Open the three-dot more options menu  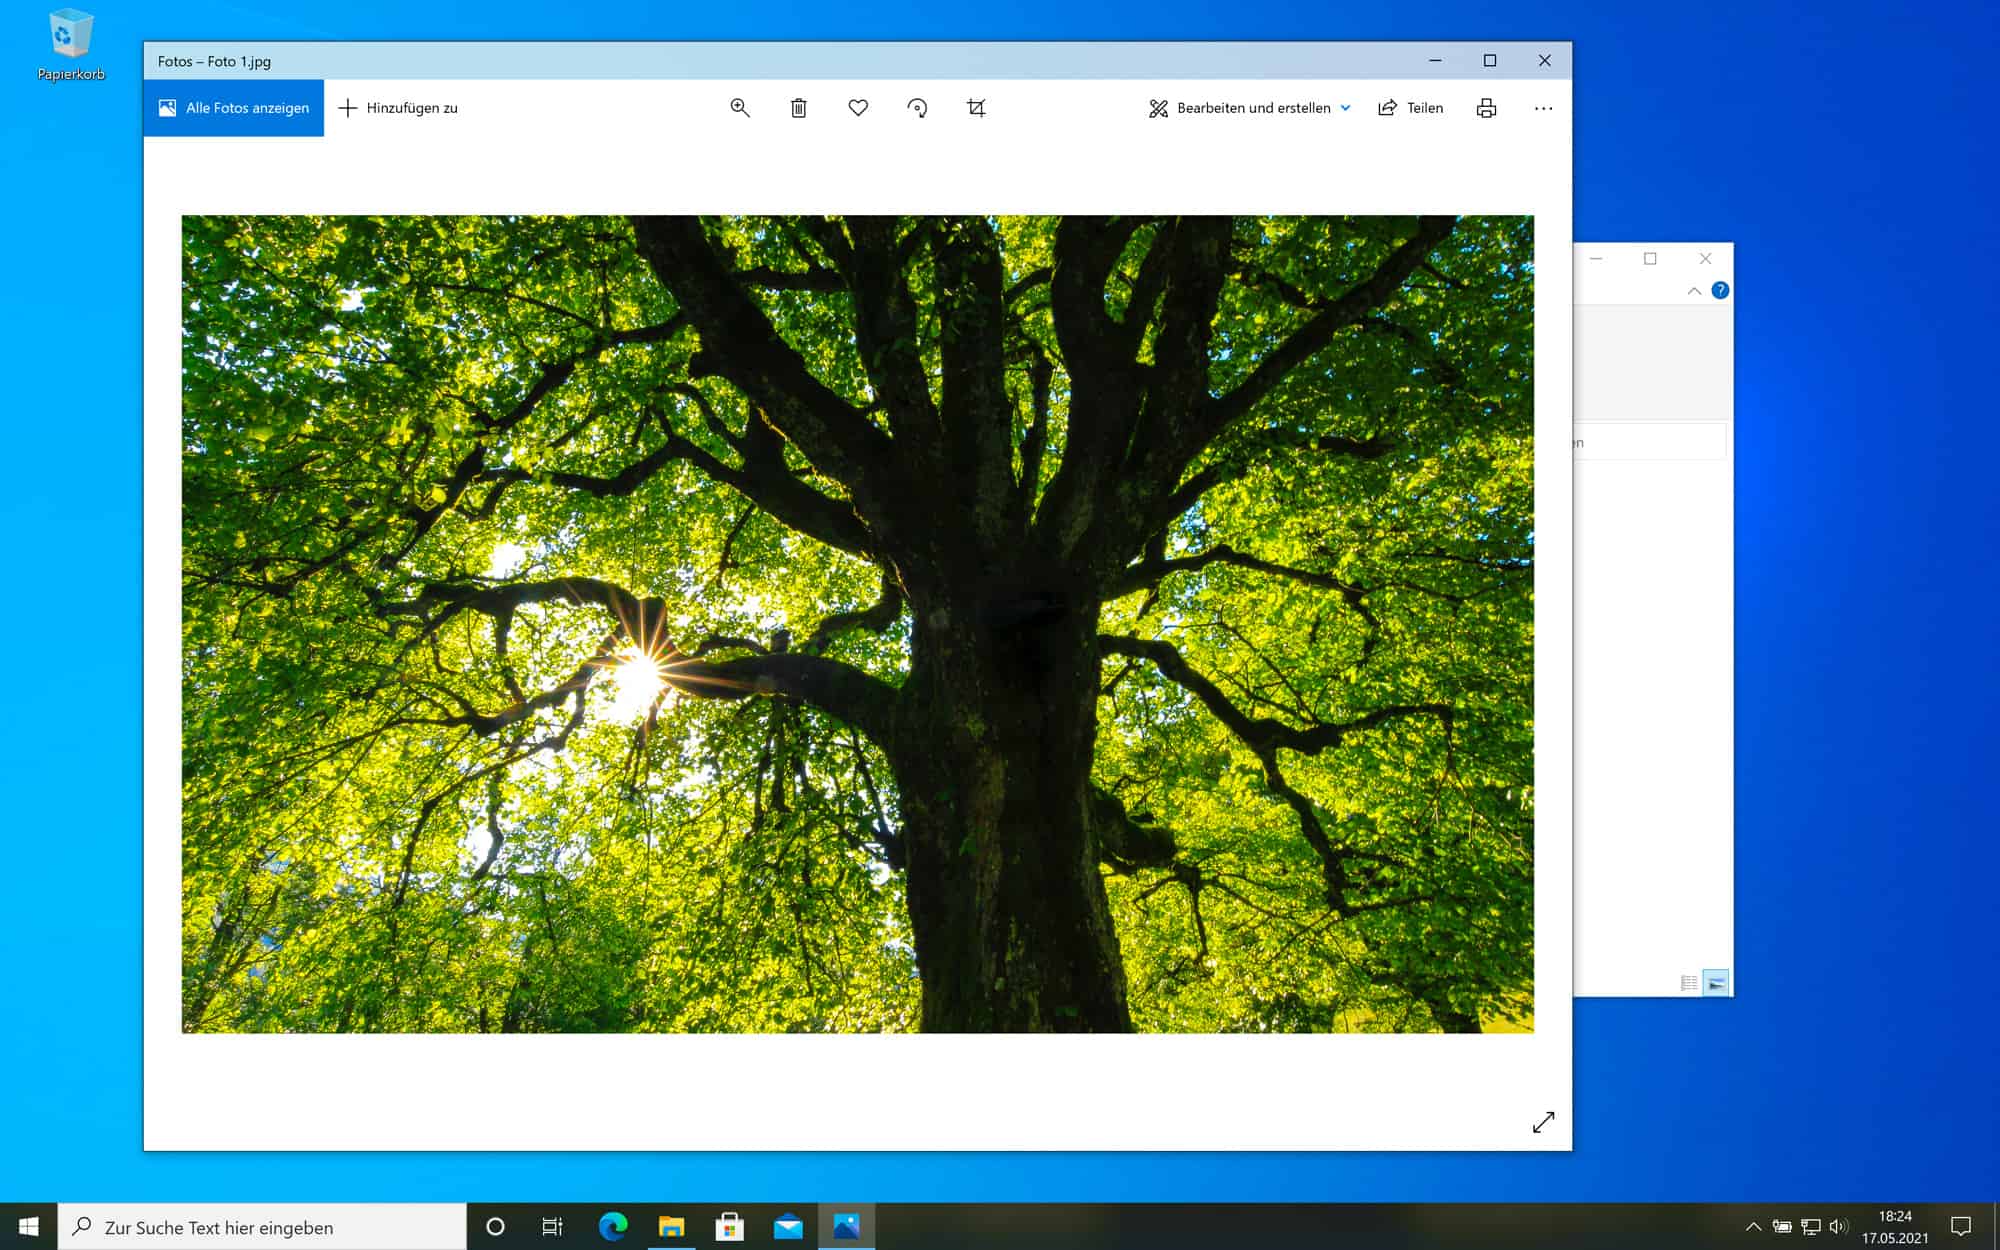pos(1543,108)
